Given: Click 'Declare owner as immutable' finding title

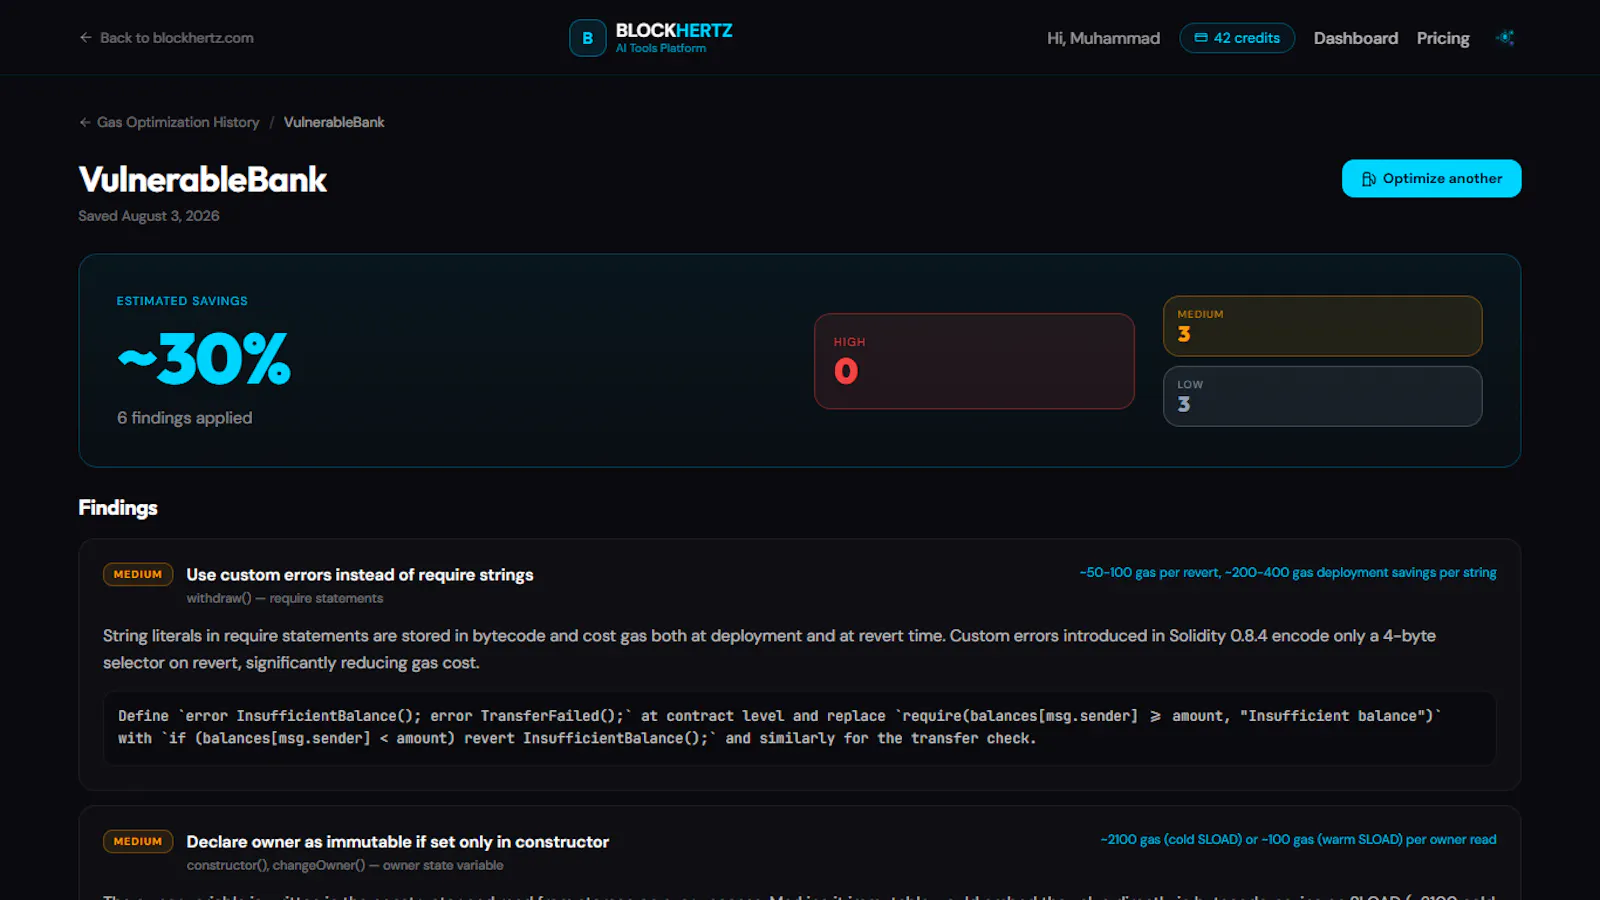Looking at the screenshot, I should pyautogui.click(x=398, y=842).
